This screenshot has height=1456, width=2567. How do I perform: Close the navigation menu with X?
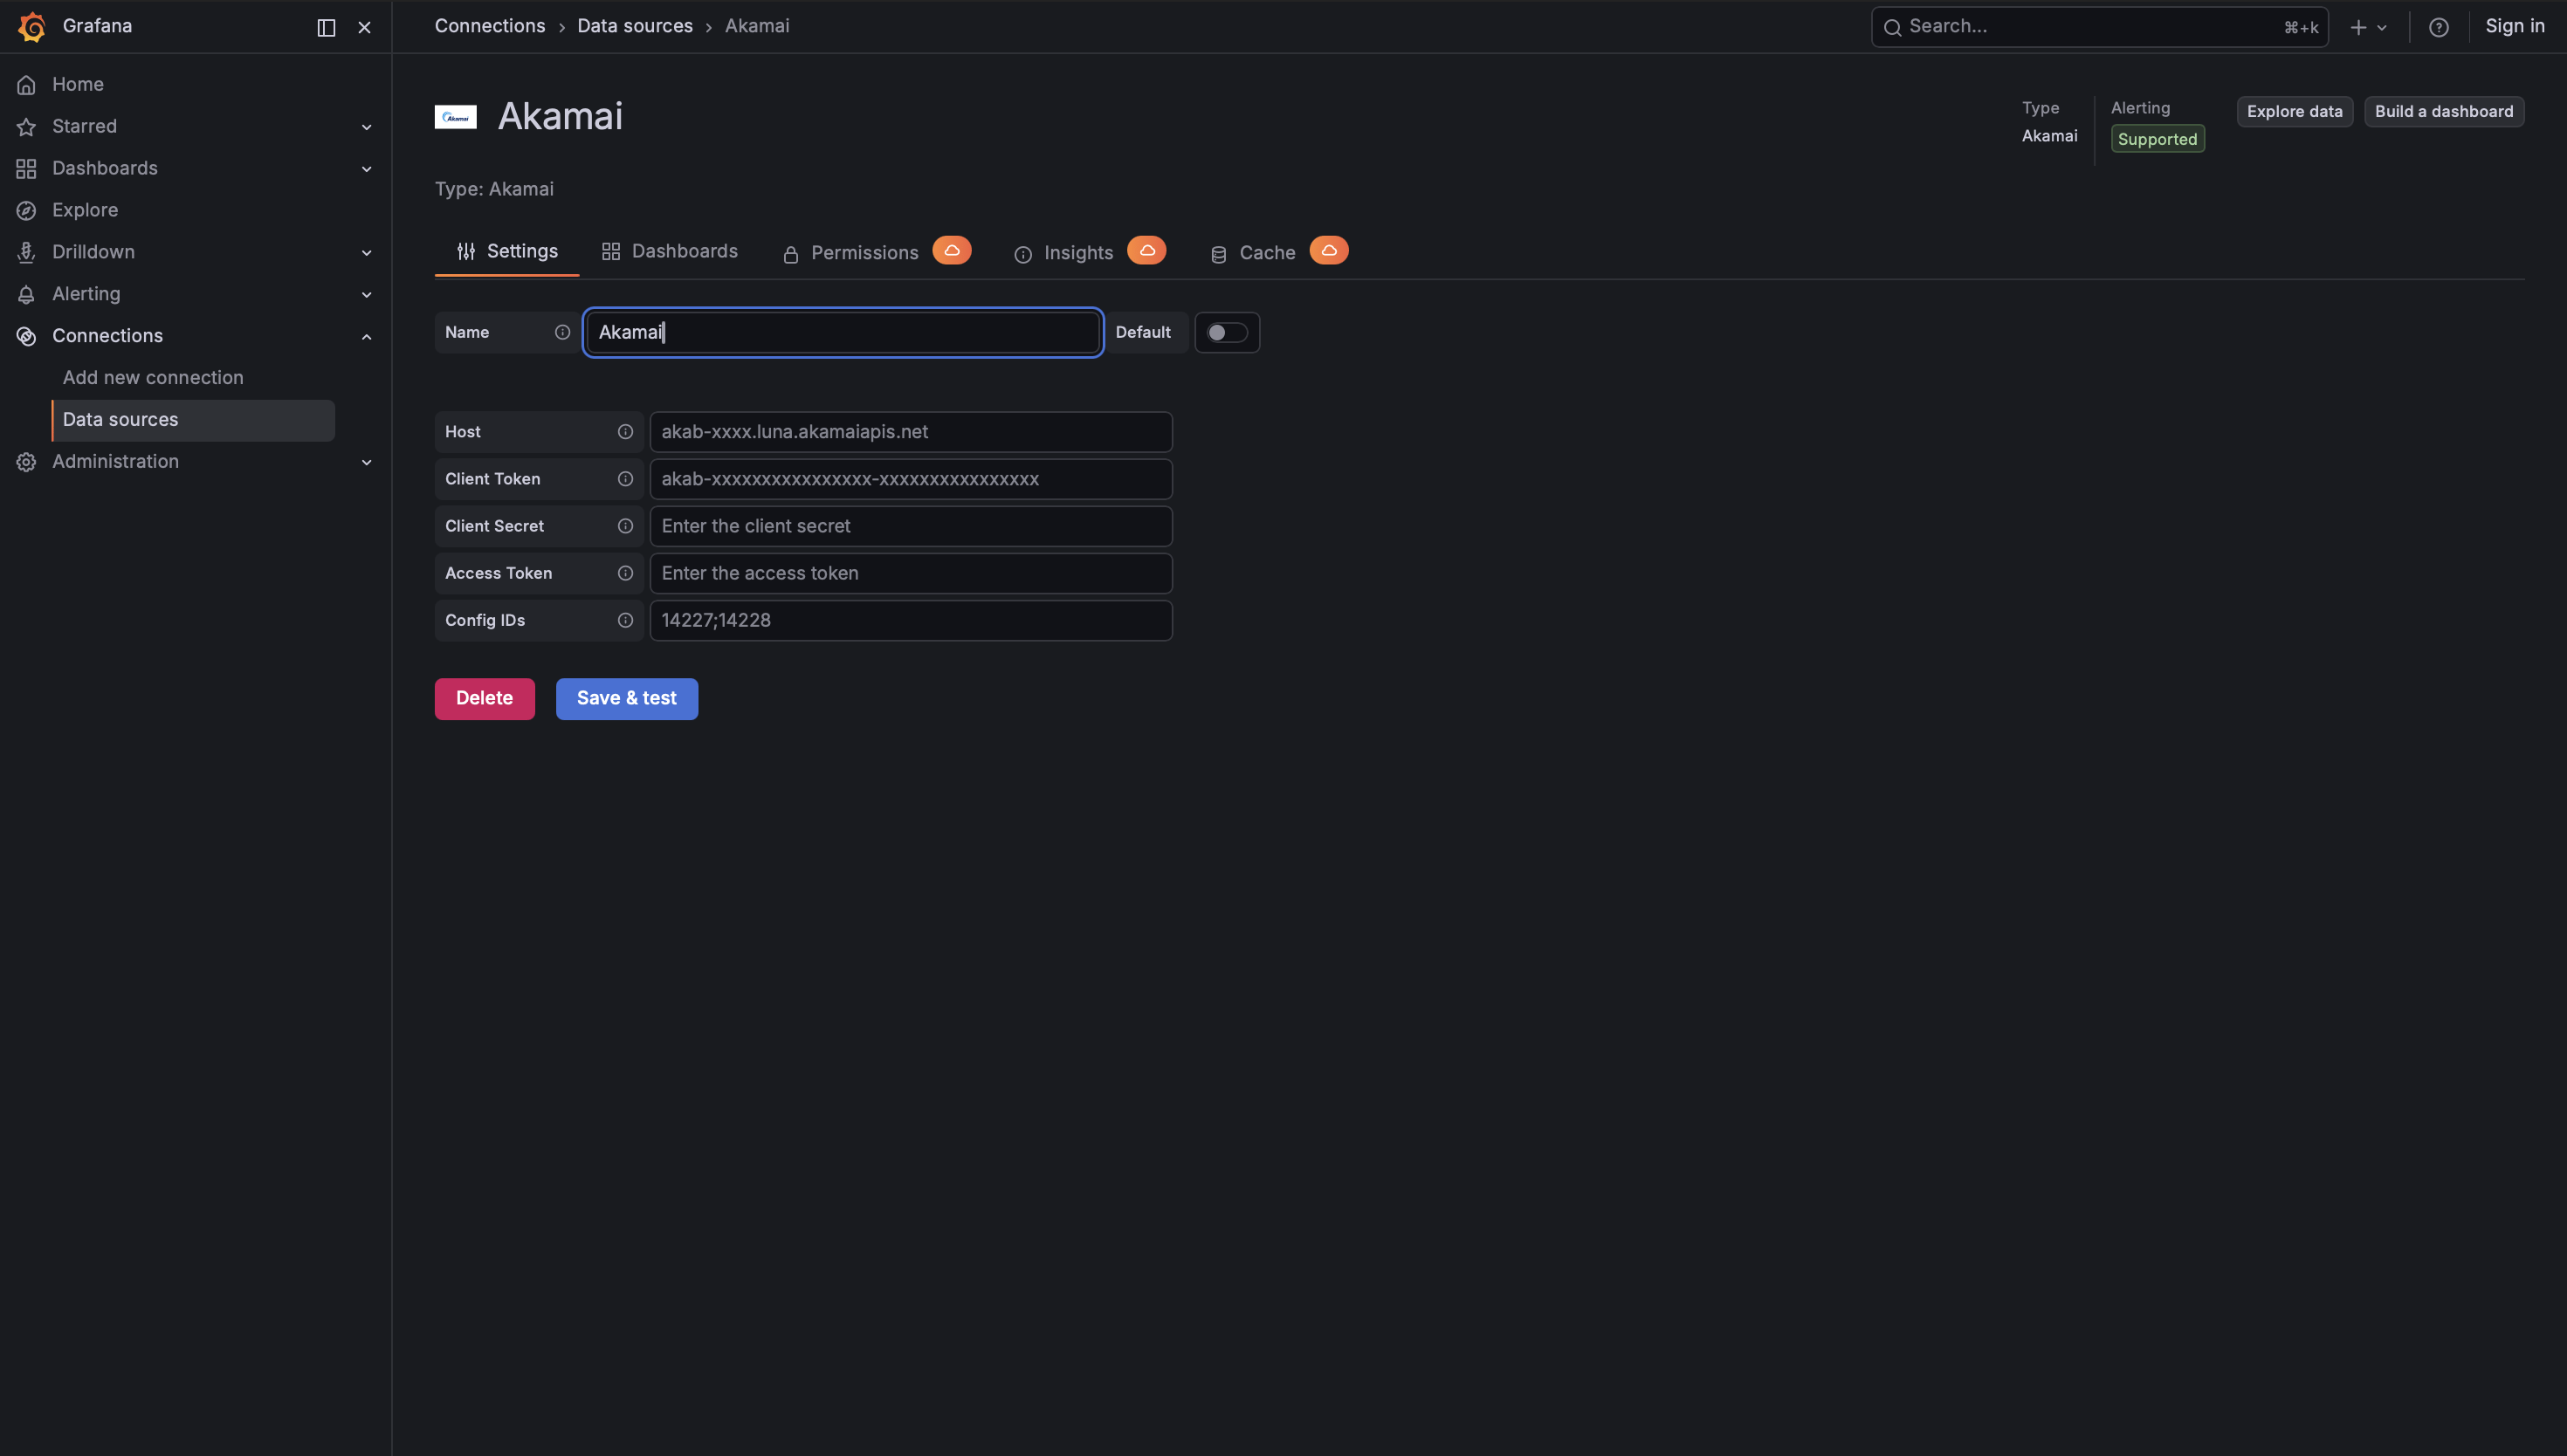pyautogui.click(x=365, y=27)
